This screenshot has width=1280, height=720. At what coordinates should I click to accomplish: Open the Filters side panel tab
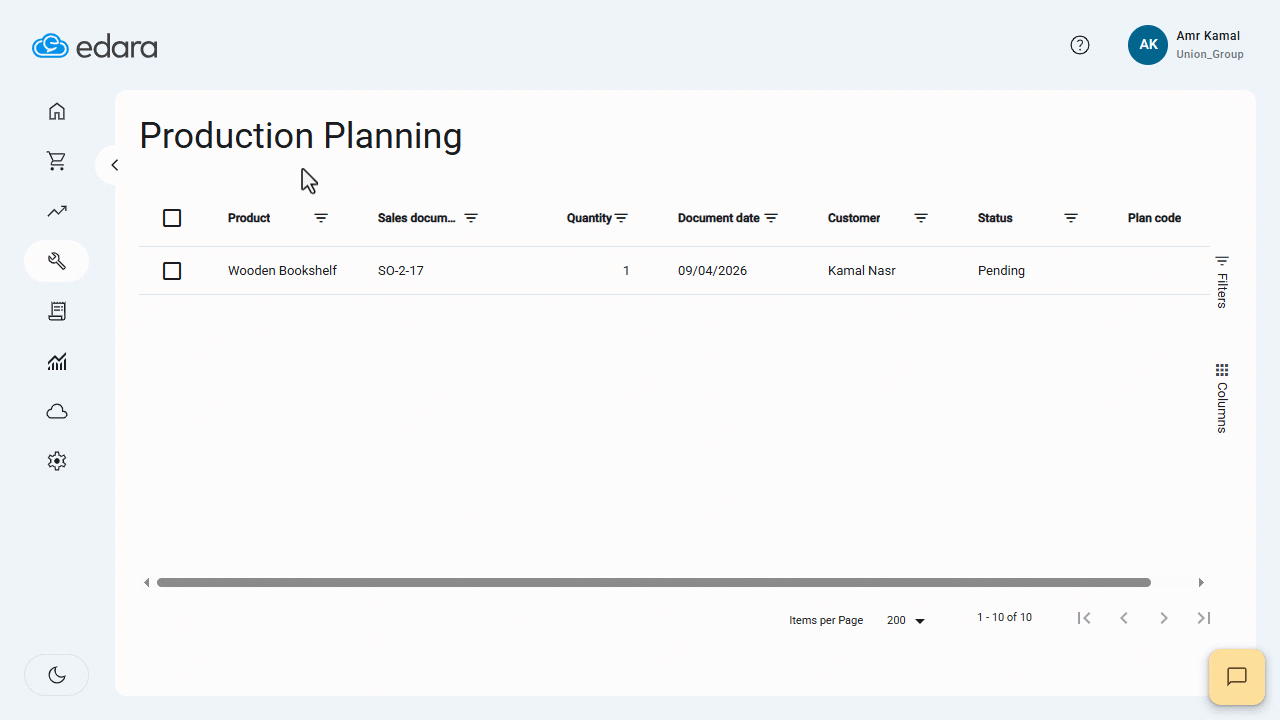pos(1222,281)
